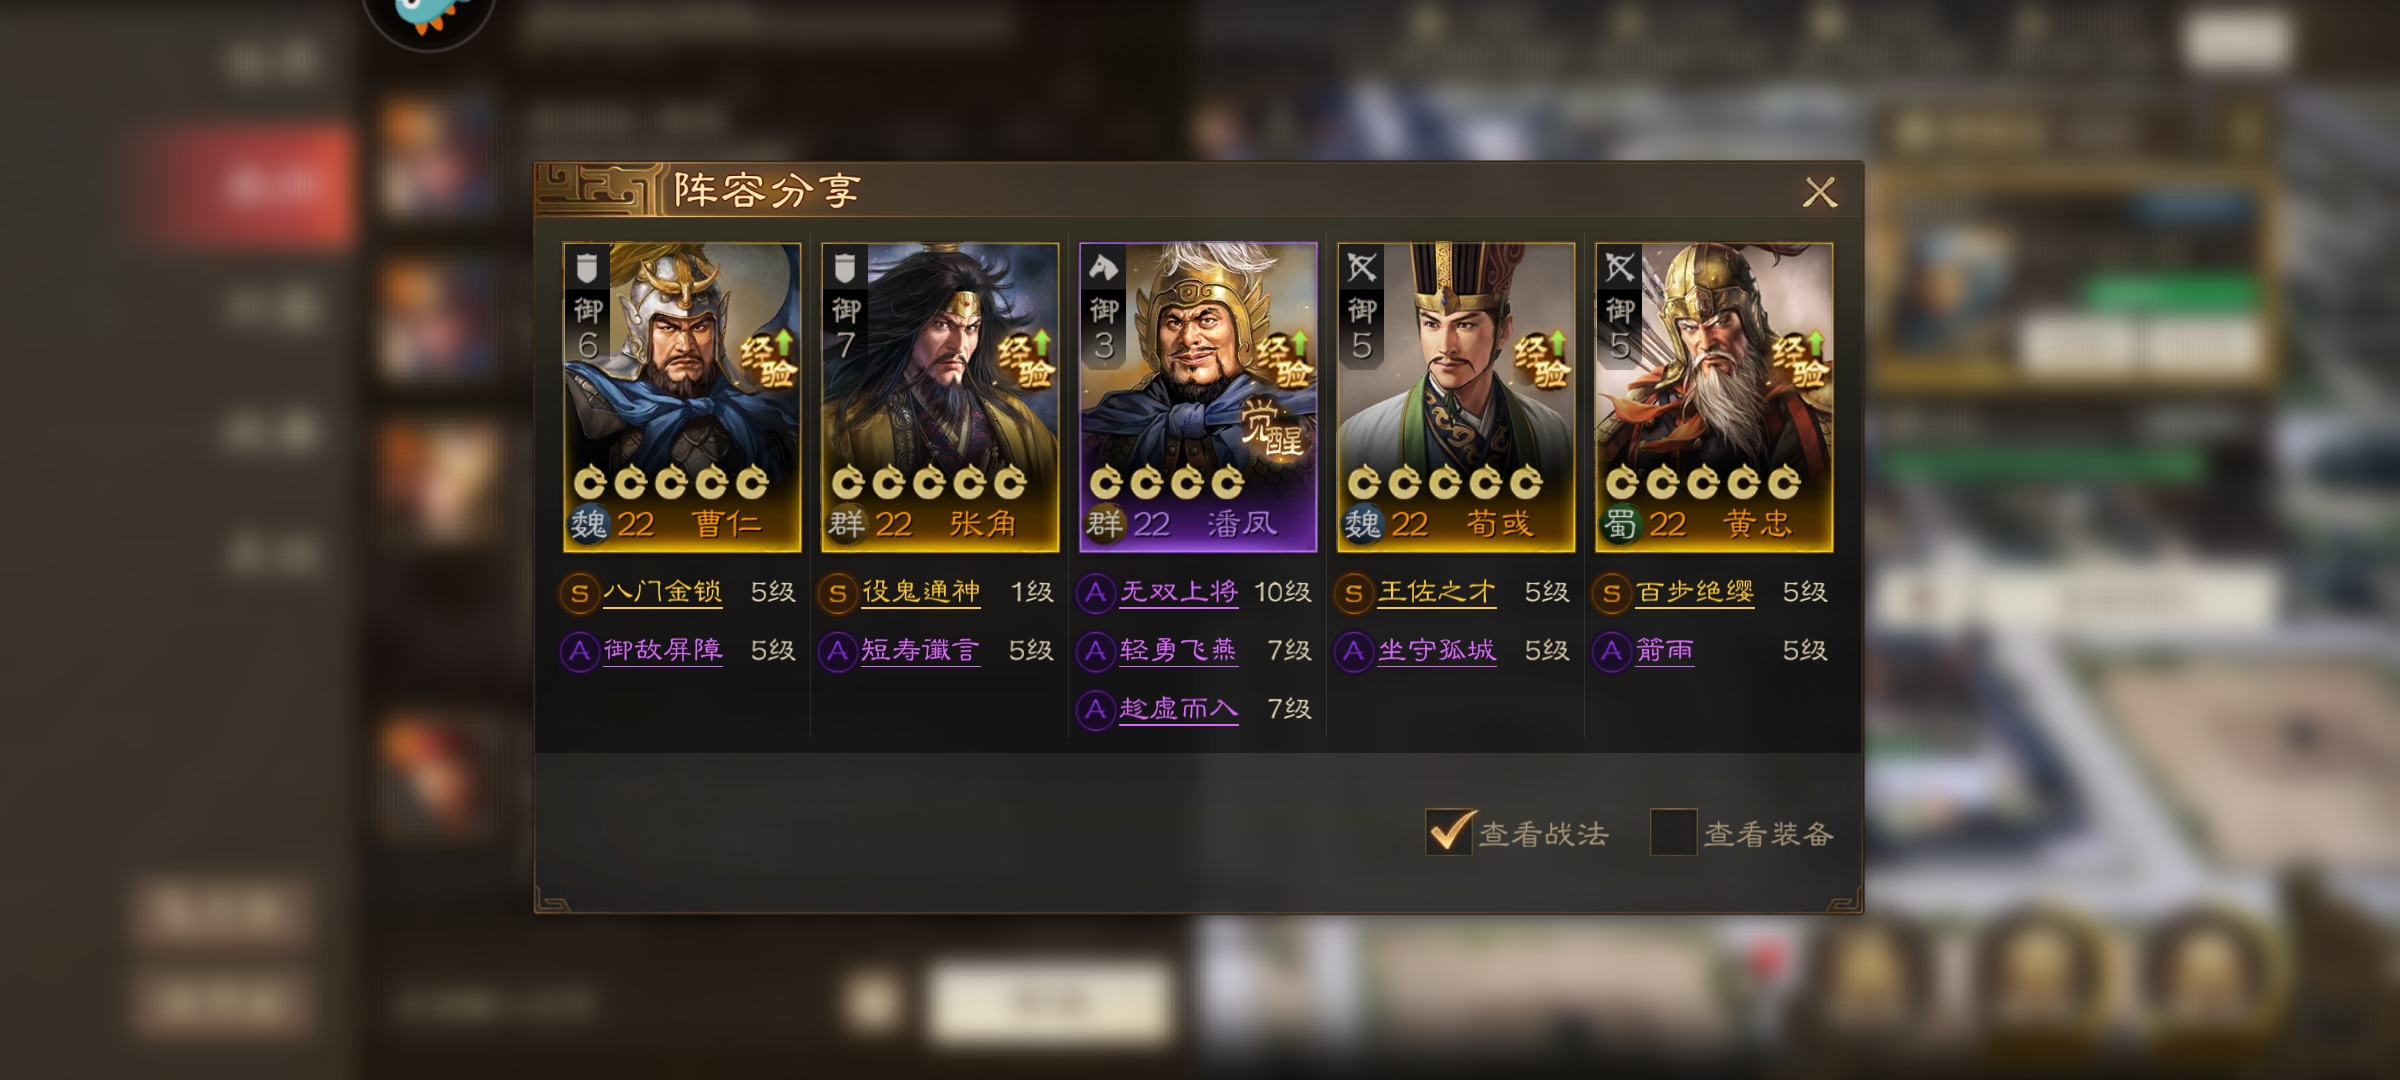
Task: Click the S-rank badge beside 八门金锁
Action: (579, 593)
